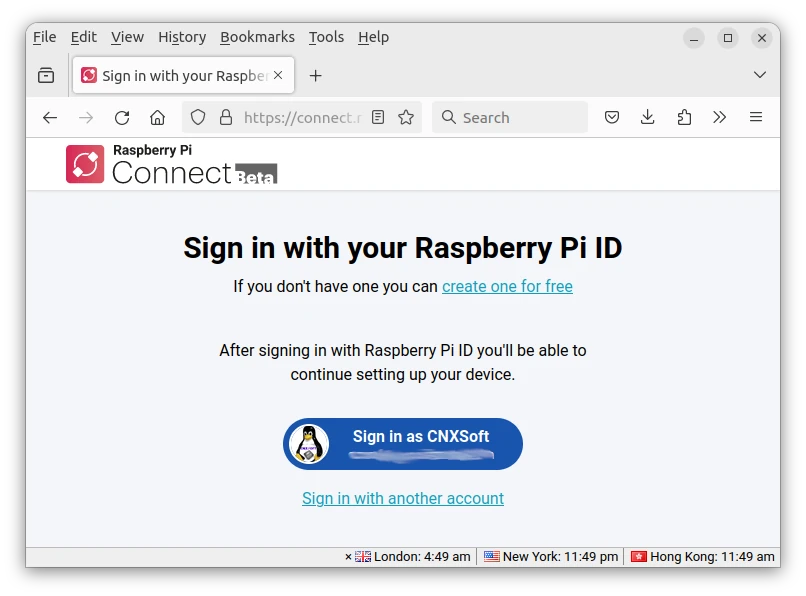Viewport: 806px width, 596px height.
Task: Click the penguin avatar on the sign-in button
Action: pyautogui.click(x=308, y=444)
